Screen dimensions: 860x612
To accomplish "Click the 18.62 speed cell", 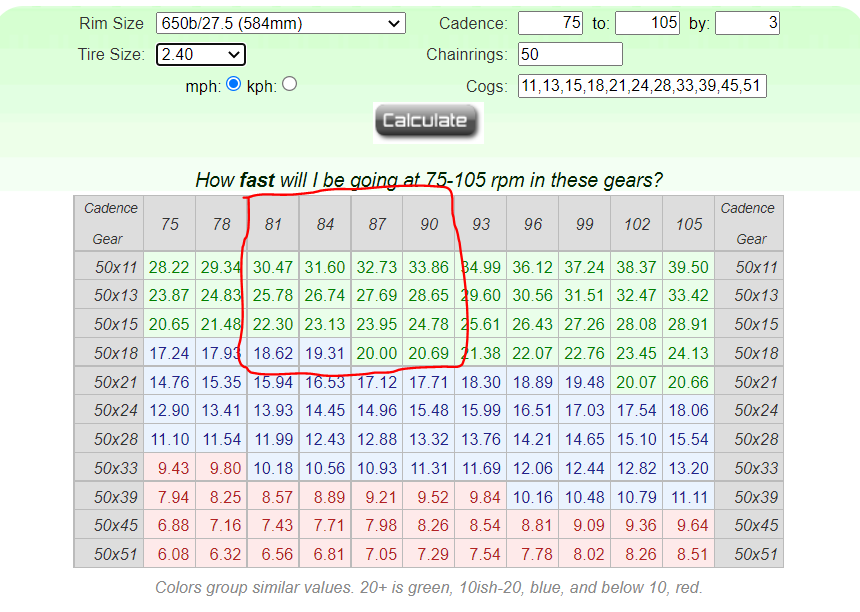I will click(273, 353).
